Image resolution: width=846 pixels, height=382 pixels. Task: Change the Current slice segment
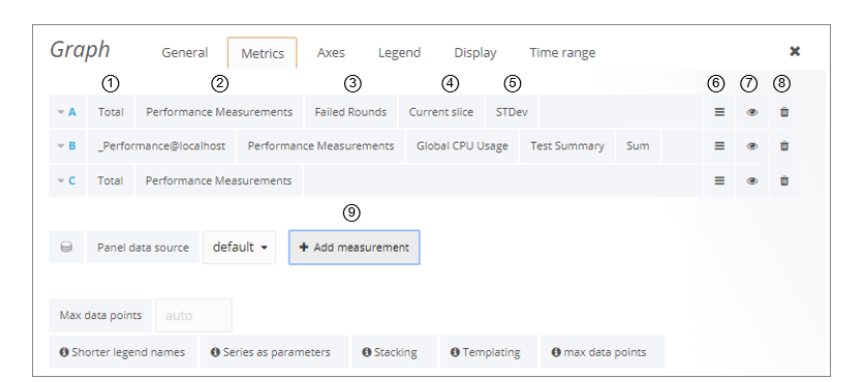coord(441,112)
